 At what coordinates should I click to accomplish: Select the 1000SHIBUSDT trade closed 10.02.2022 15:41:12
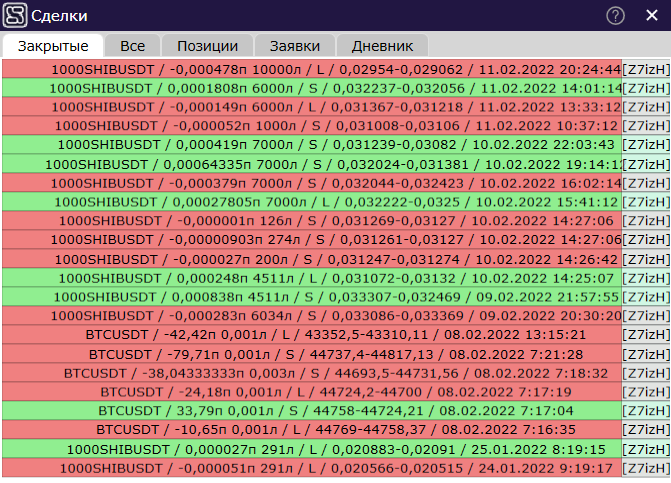pyautogui.click(x=312, y=201)
